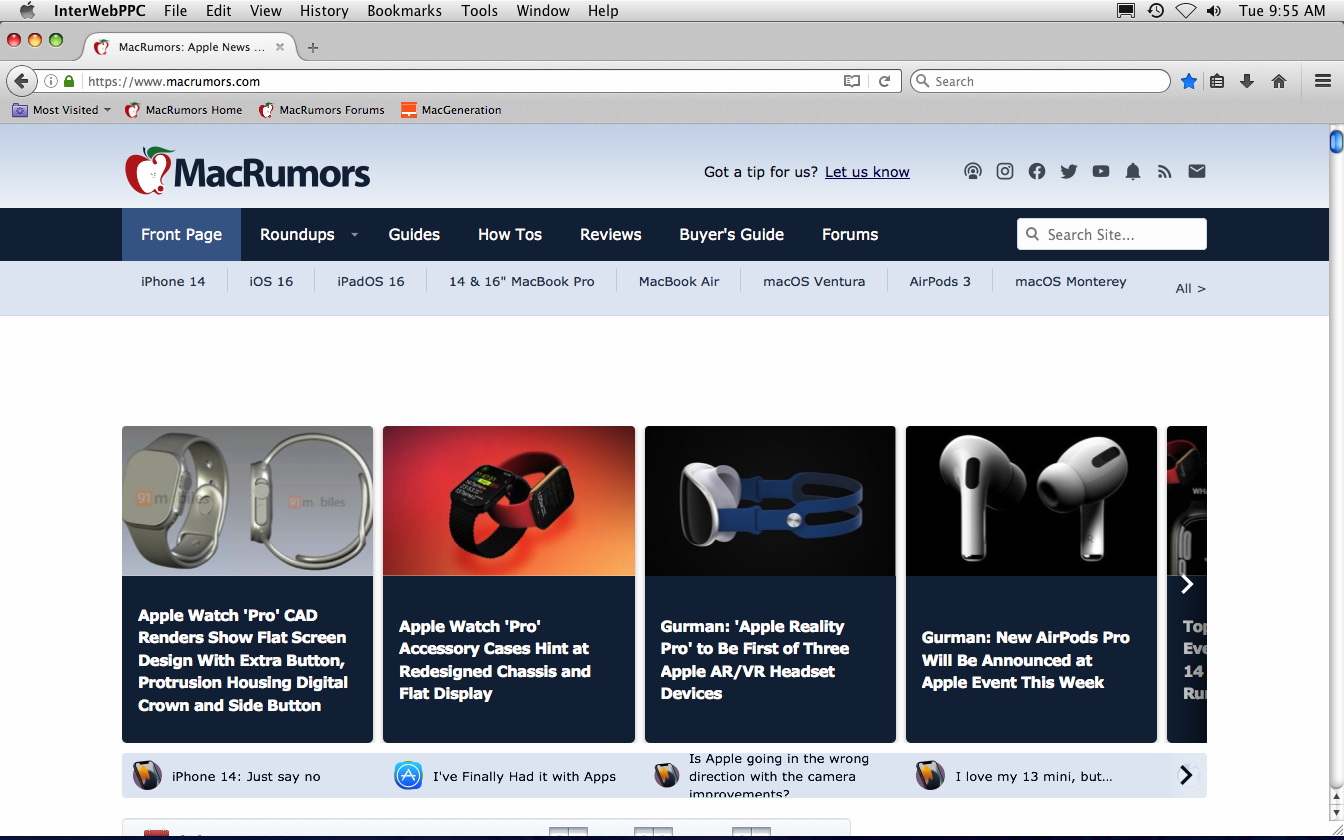The height and width of the screenshot is (840, 1344).
Task: Open MacRumors Forums bookmark
Action: point(322,110)
